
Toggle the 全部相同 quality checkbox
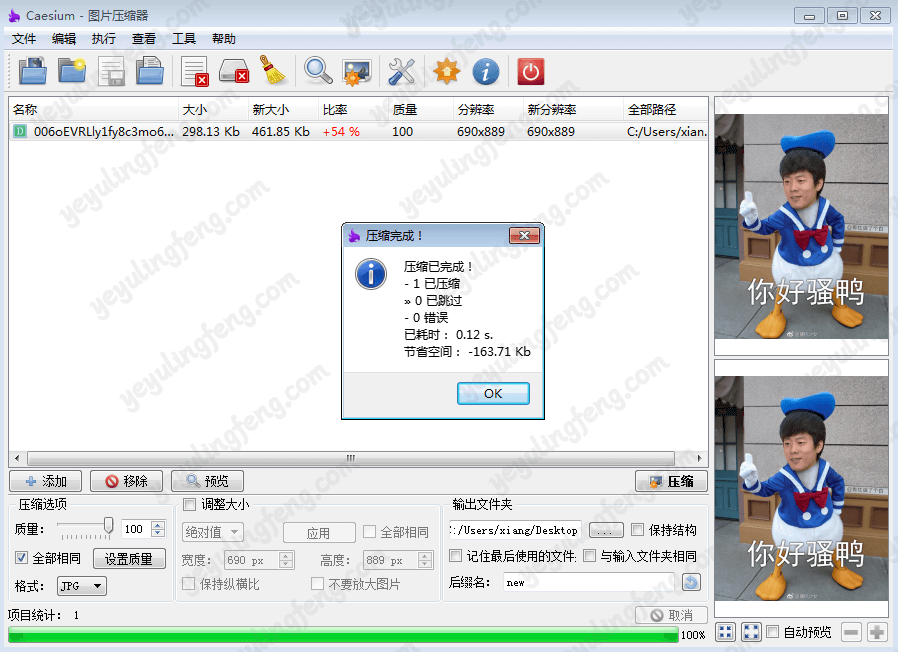[21, 557]
